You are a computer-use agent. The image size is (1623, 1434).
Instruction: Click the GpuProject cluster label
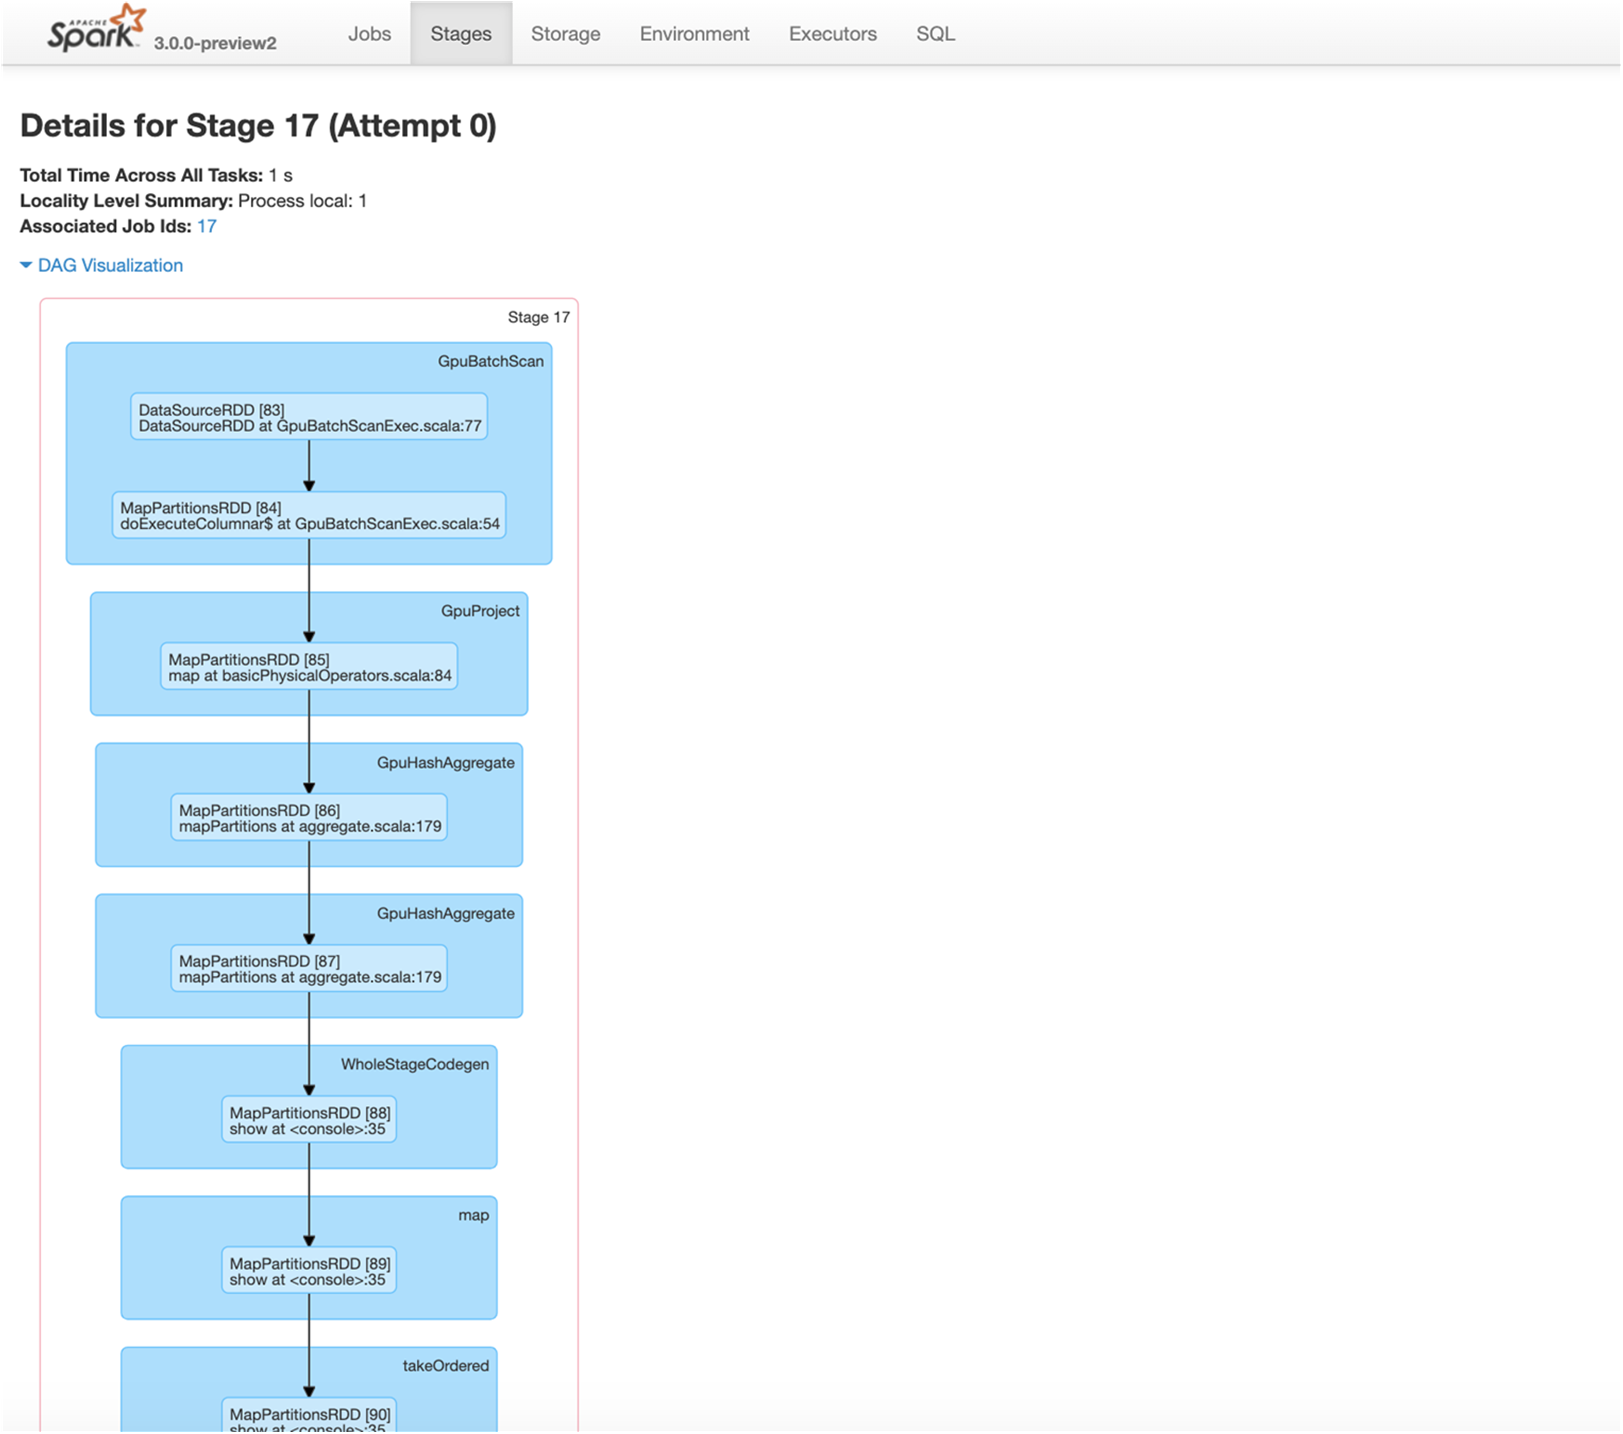click(x=480, y=611)
